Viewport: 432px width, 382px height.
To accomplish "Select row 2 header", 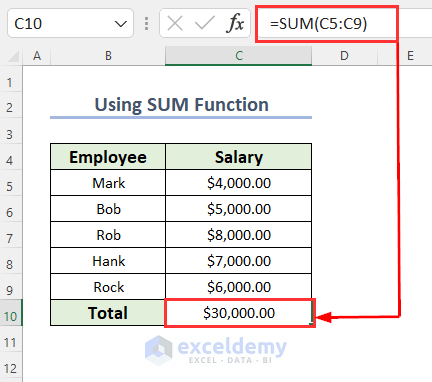I will 11,105.
